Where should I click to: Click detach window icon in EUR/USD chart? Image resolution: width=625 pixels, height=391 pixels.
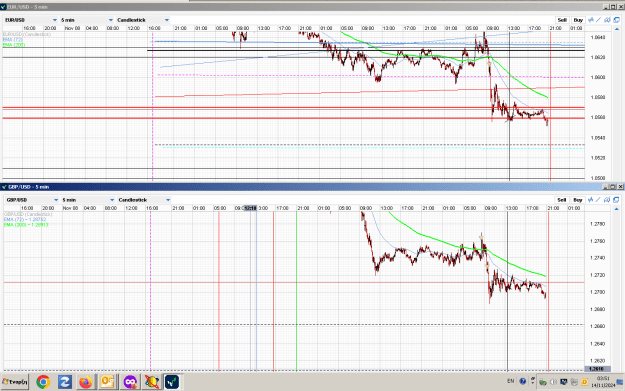click(617, 20)
